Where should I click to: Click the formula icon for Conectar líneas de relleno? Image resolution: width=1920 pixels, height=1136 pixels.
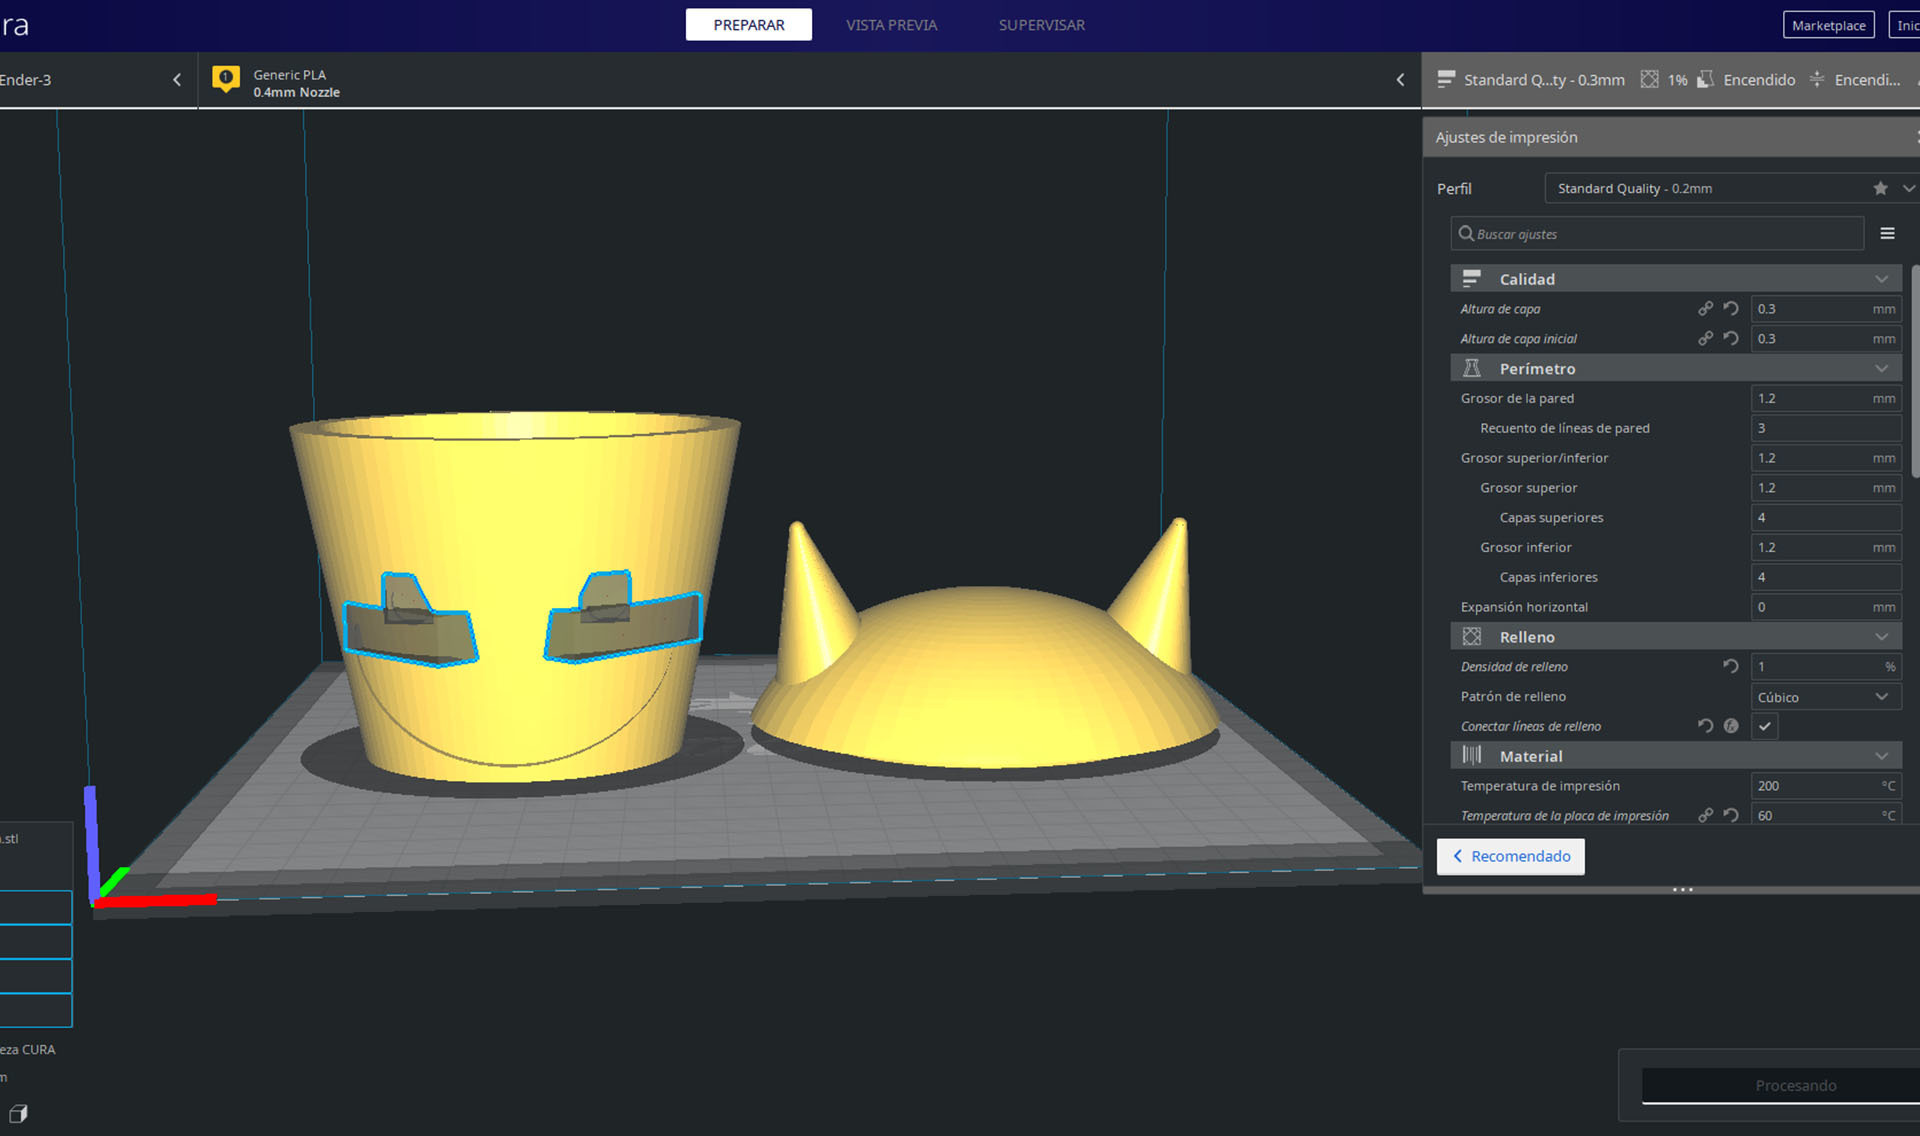pyautogui.click(x=1731, y=726)
